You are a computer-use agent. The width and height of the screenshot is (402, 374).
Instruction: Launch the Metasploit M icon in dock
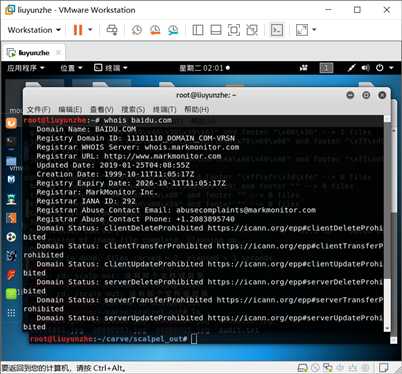tap(11, 180)
